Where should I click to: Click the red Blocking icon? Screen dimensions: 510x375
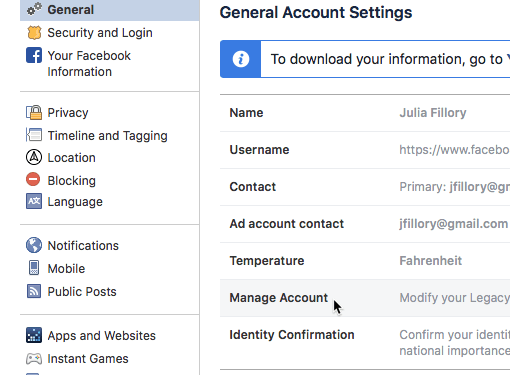point(33,179)
